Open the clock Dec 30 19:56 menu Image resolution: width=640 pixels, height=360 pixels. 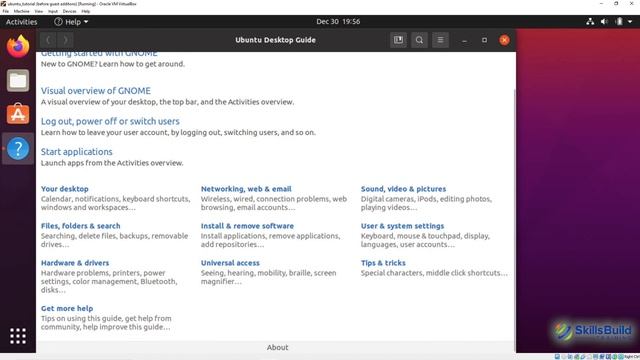point(338,22)
